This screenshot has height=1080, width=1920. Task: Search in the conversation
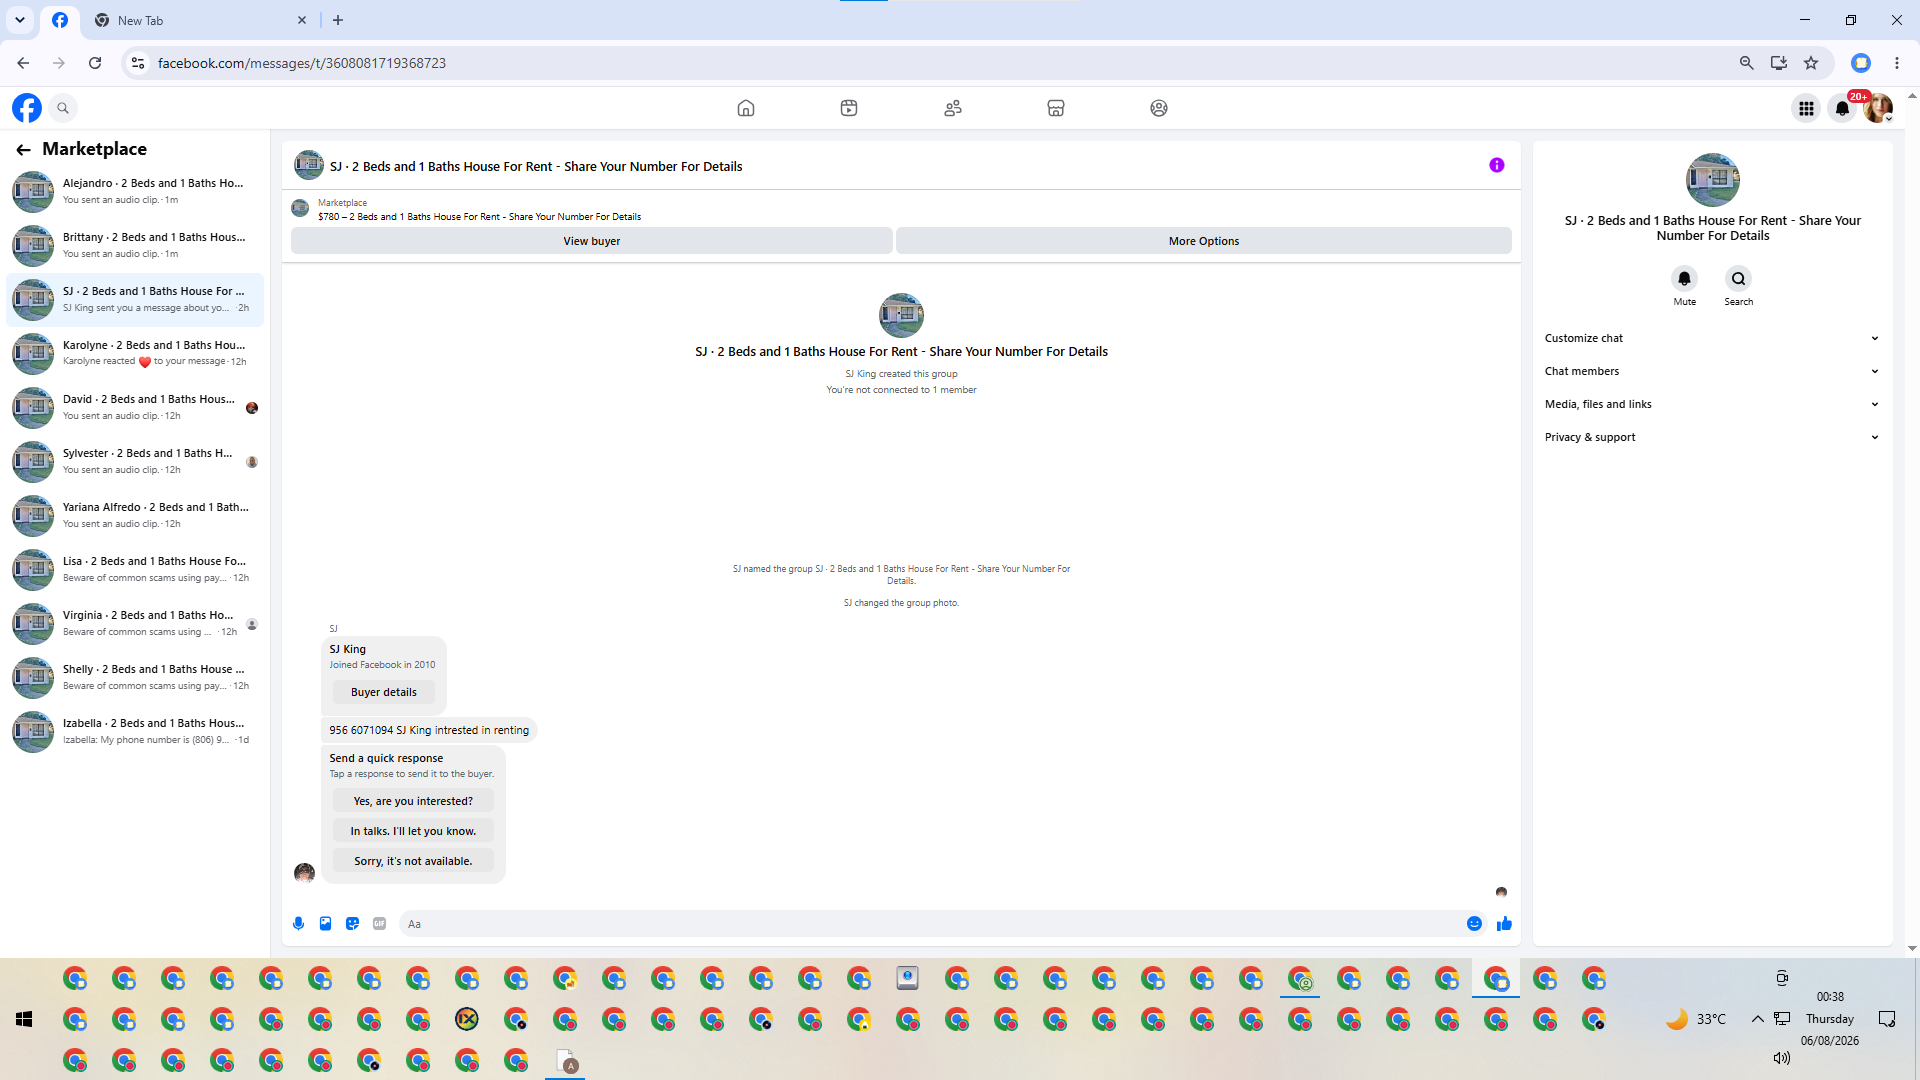tap(1739, 279)
